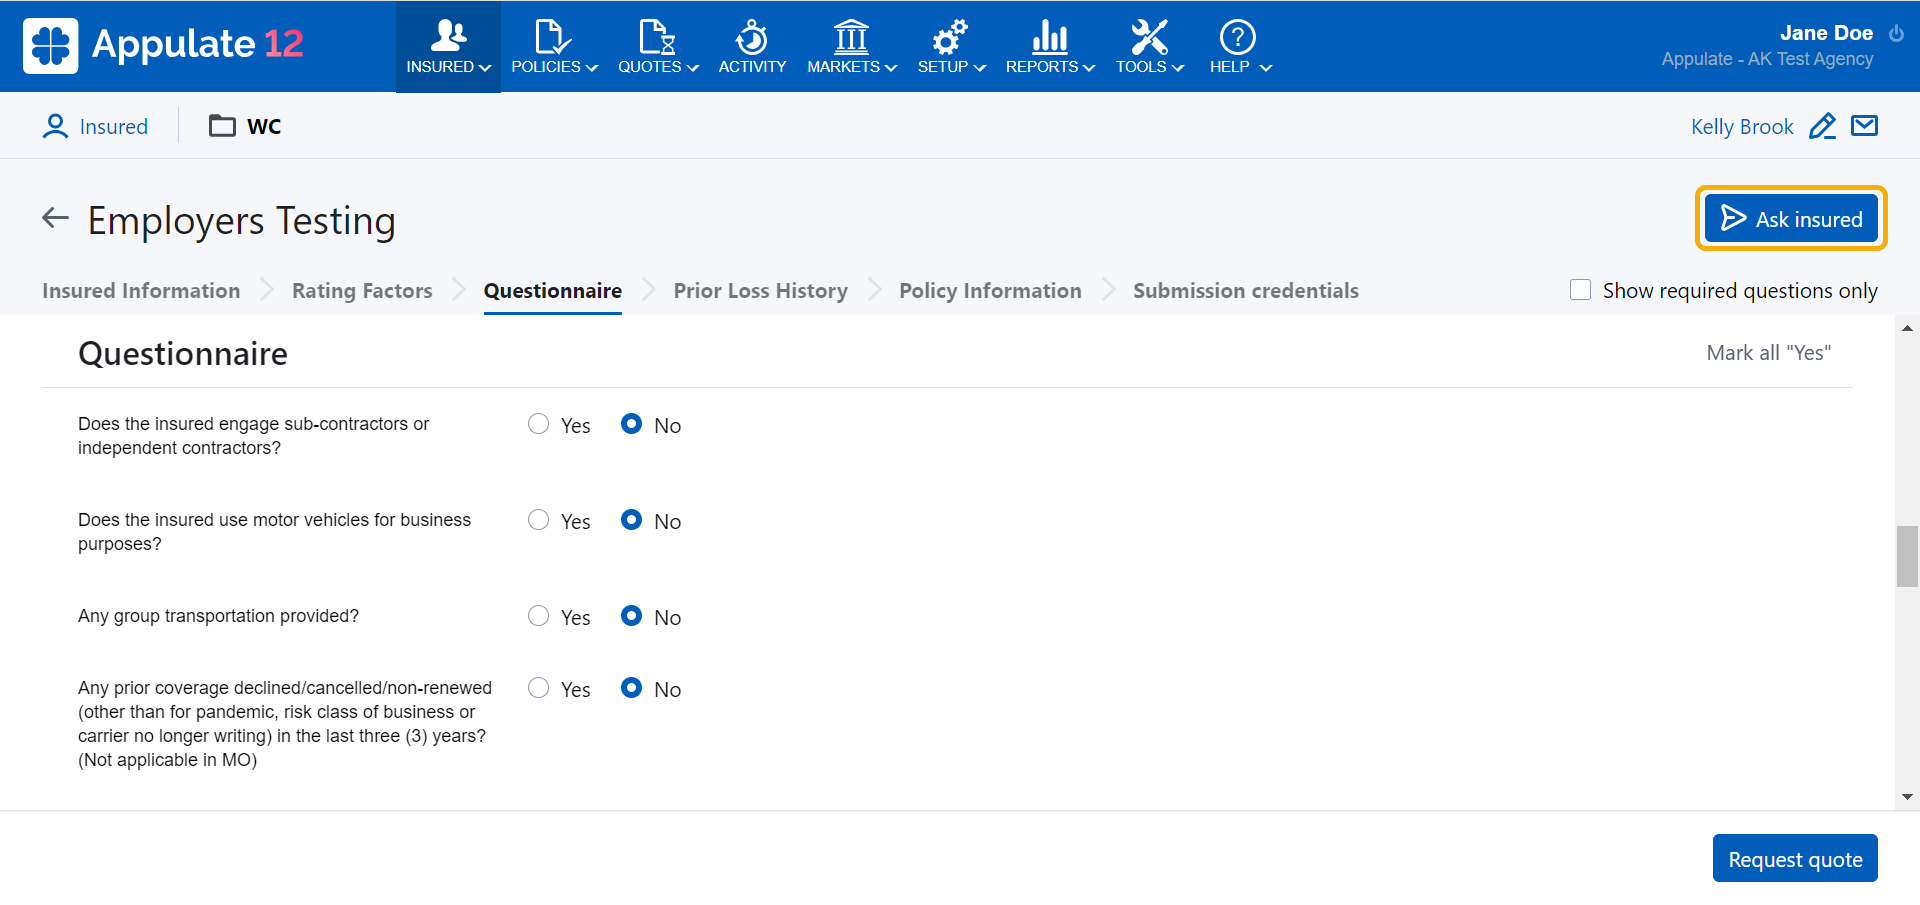Expand the Markets dropdown menu
Screen dimensions: 1920x905
click(851, 47)
